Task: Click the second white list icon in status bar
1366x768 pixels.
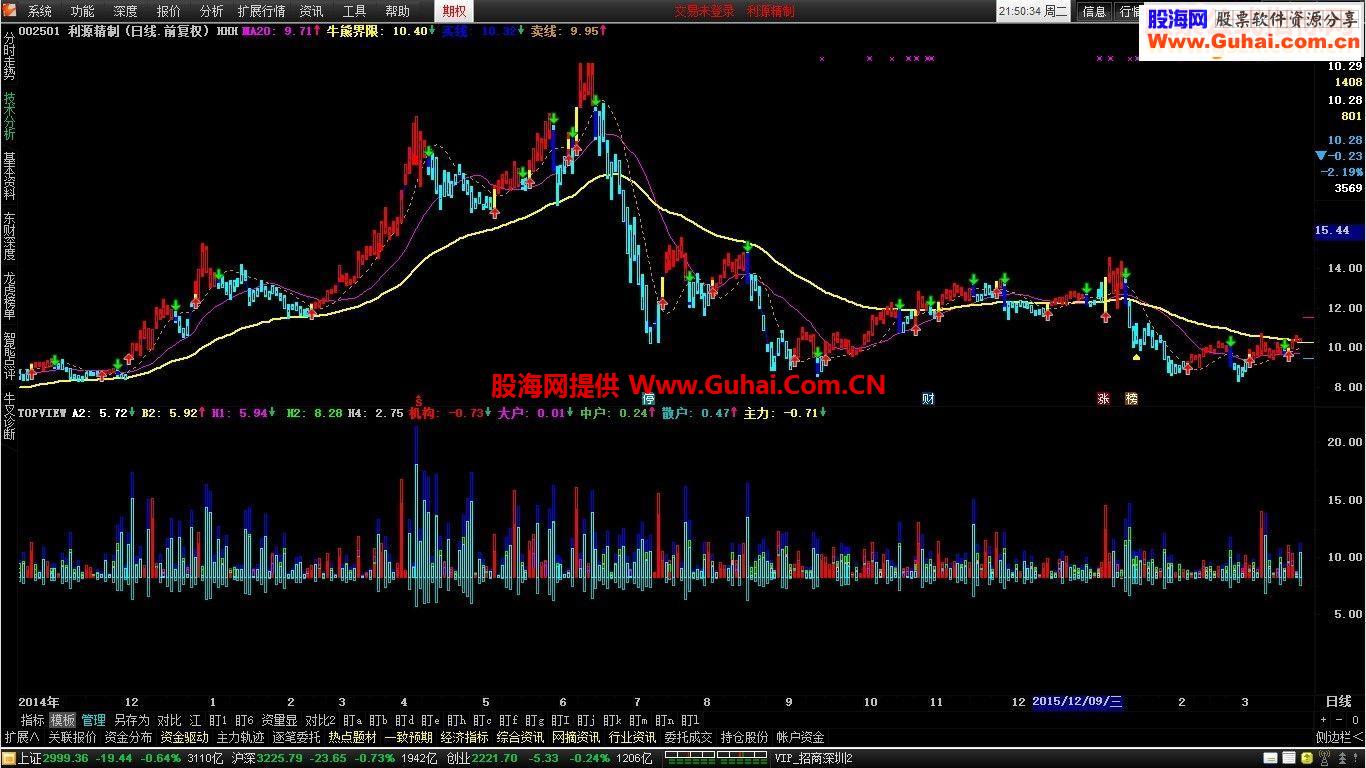Action: point(1289,759)
